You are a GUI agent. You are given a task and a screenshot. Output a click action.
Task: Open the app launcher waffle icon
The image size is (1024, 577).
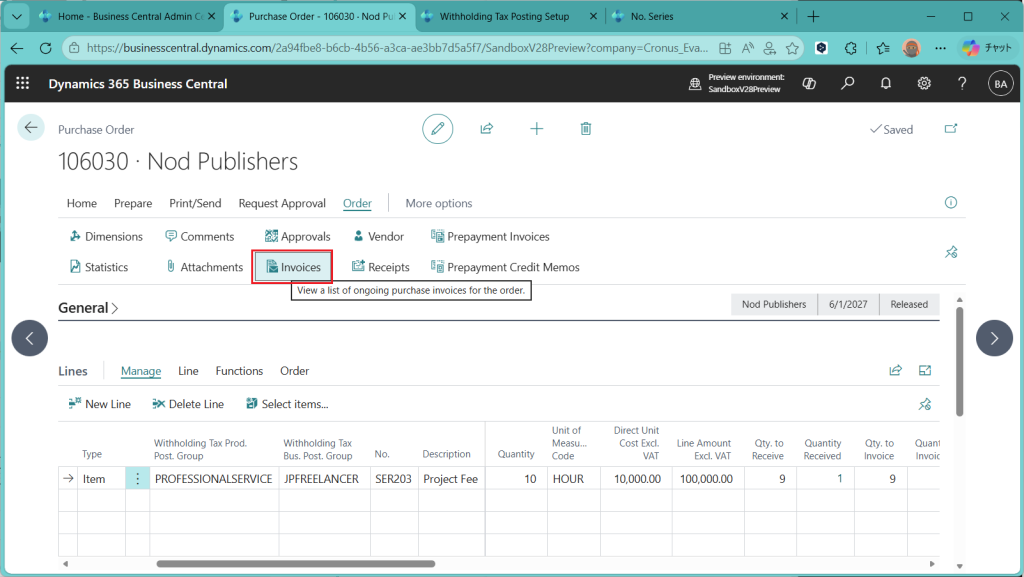[23, 84]
